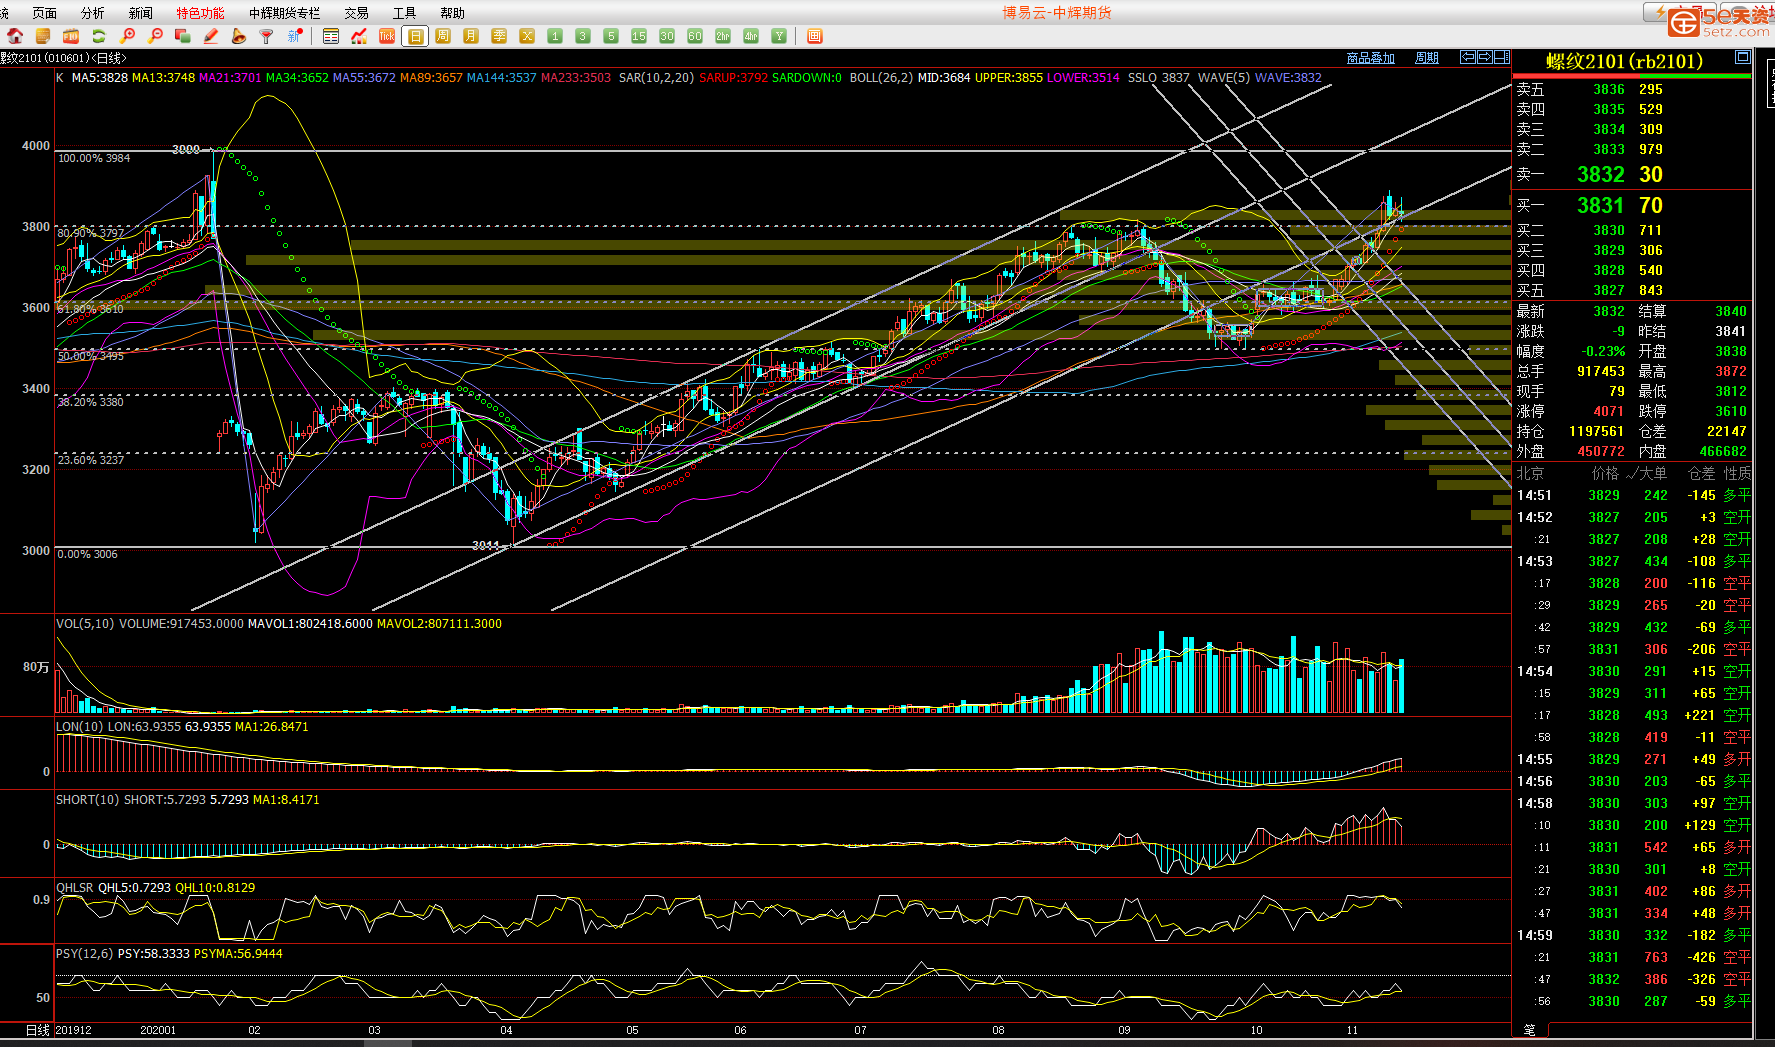Click the zoom in magnifier icon

(x=127, y=36)
